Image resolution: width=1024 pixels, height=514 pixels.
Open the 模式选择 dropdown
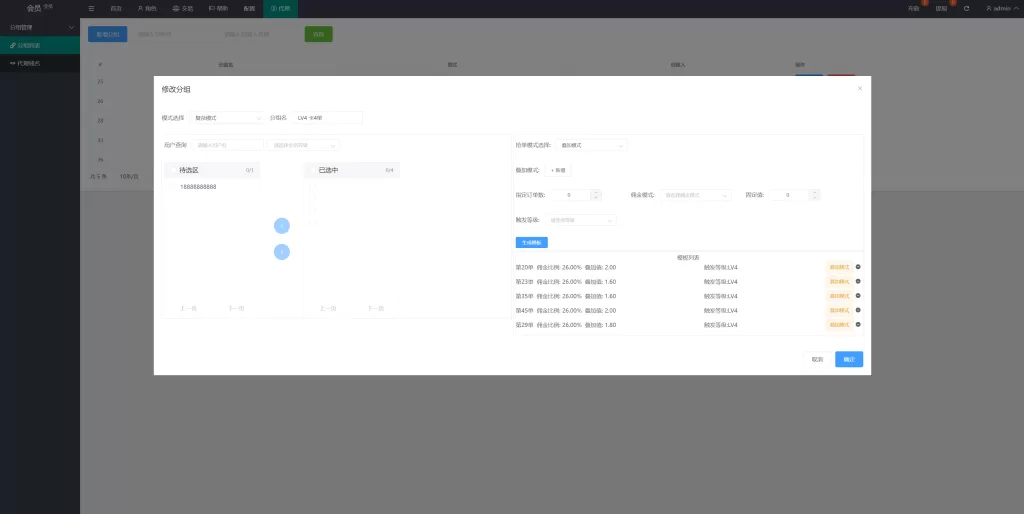tap(228, 117)
